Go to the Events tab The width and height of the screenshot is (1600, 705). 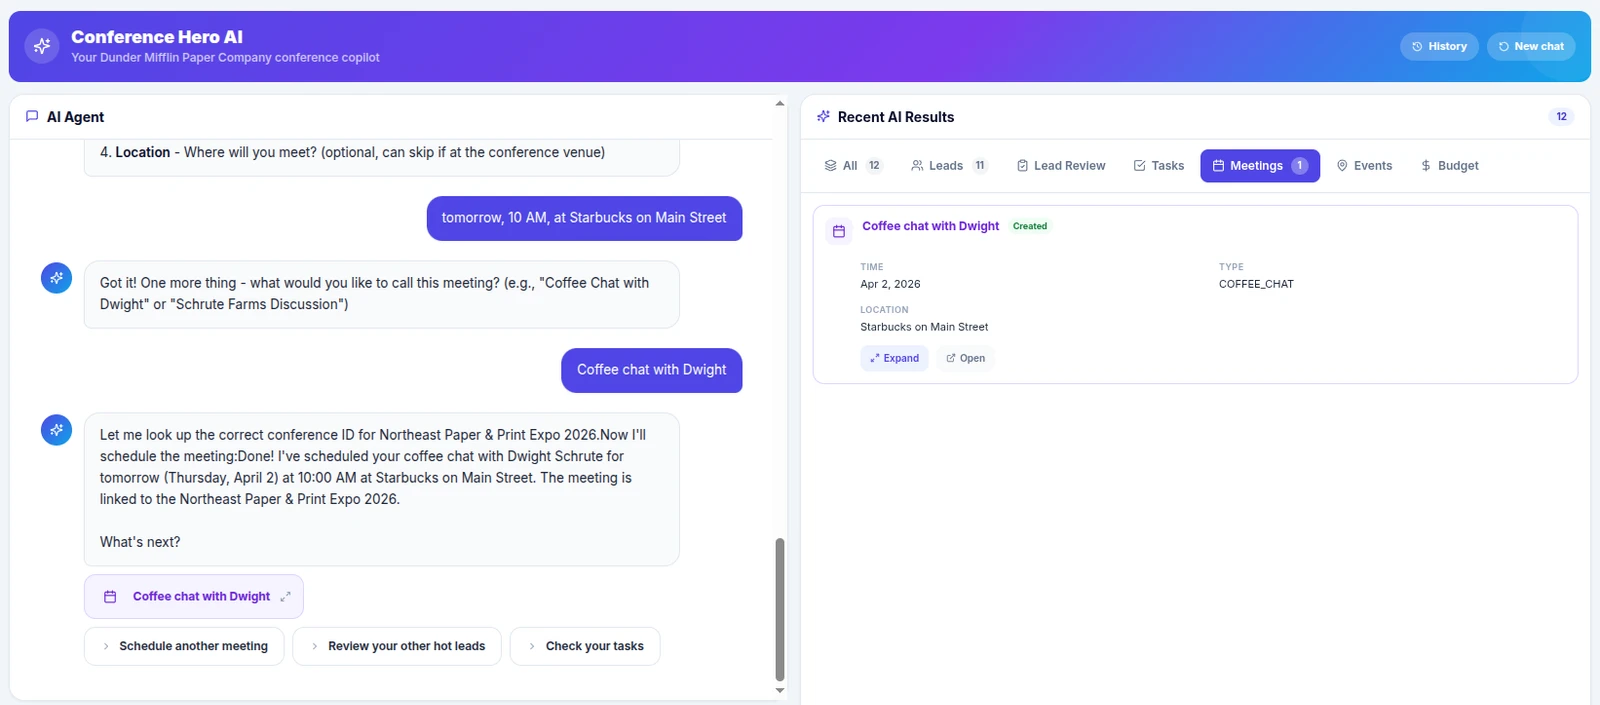pyautogui.click(x=1364, y=166)
